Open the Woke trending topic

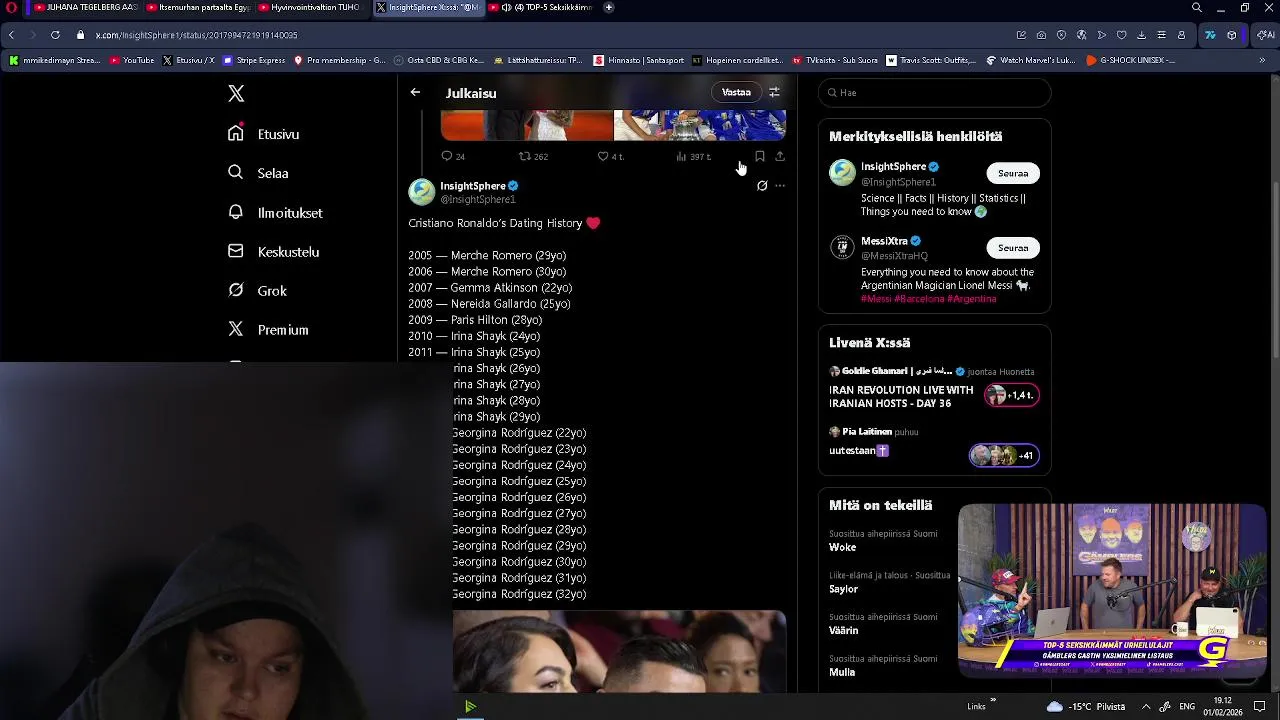coord(842,547)
